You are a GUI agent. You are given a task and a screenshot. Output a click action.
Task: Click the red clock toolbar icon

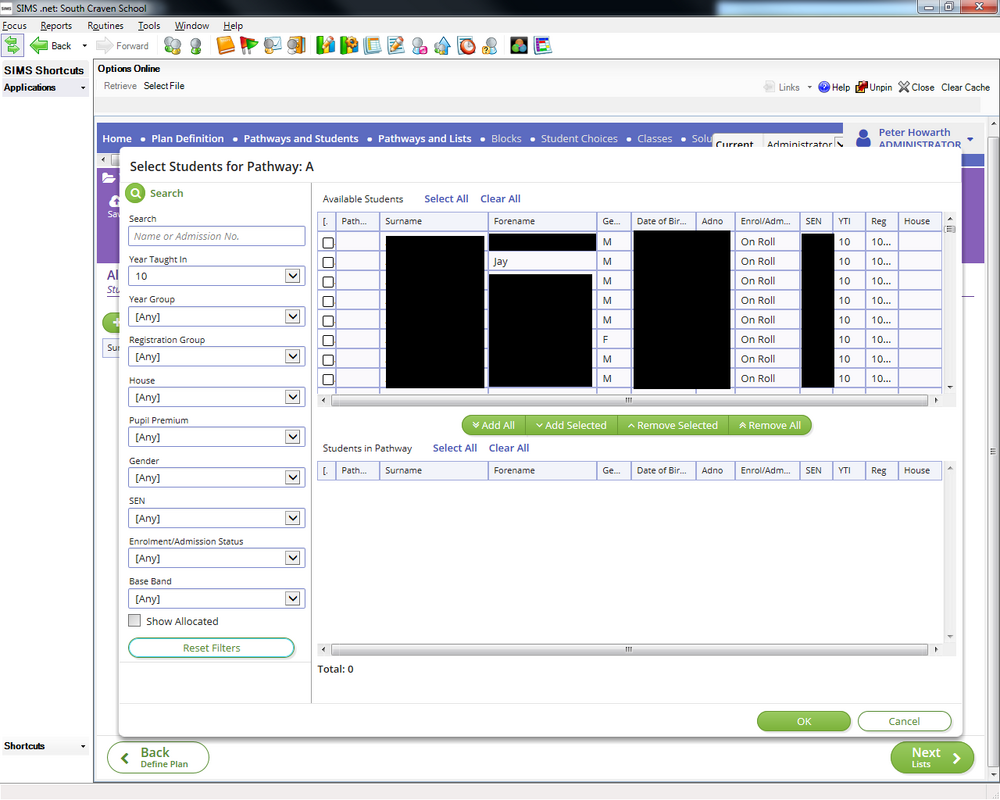tap(466, 46)
